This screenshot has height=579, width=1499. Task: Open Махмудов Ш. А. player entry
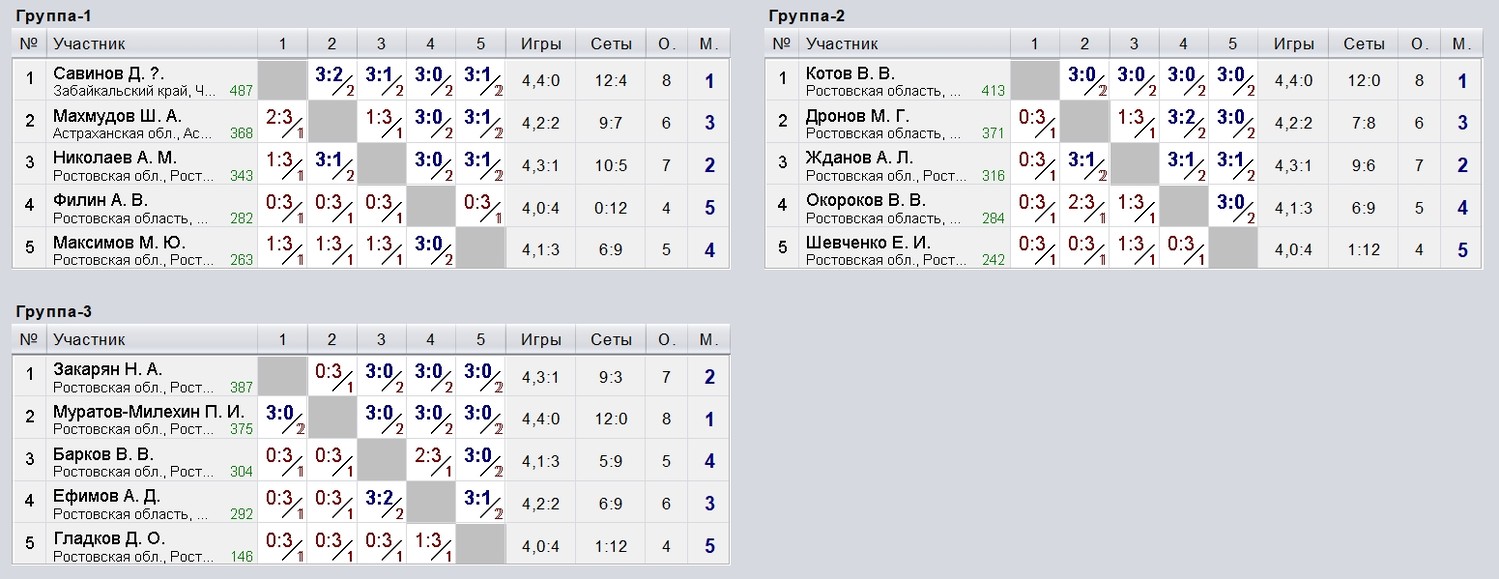coord(117,116)
